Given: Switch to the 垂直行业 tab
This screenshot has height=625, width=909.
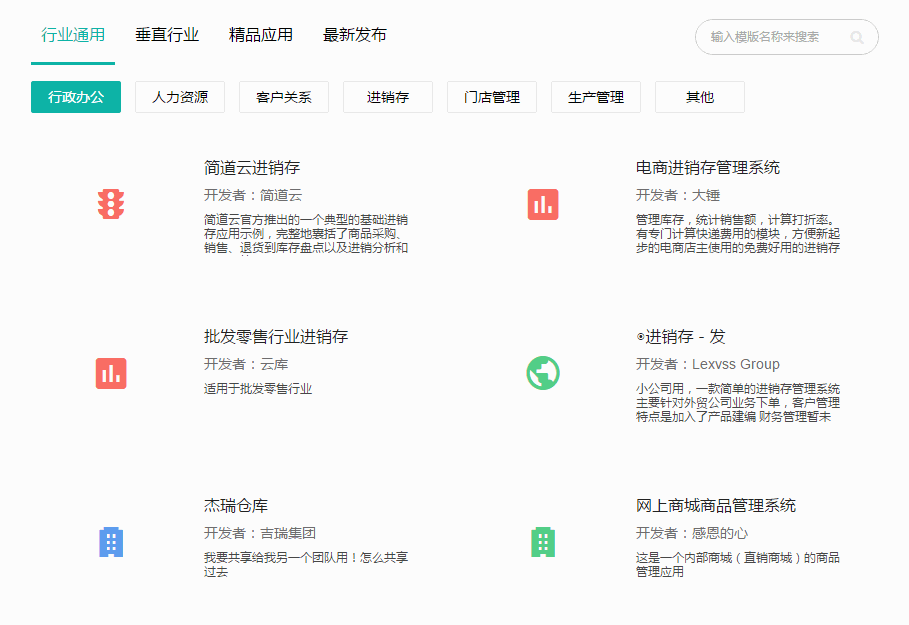Looking at the screenshot, I should [167, 35].
